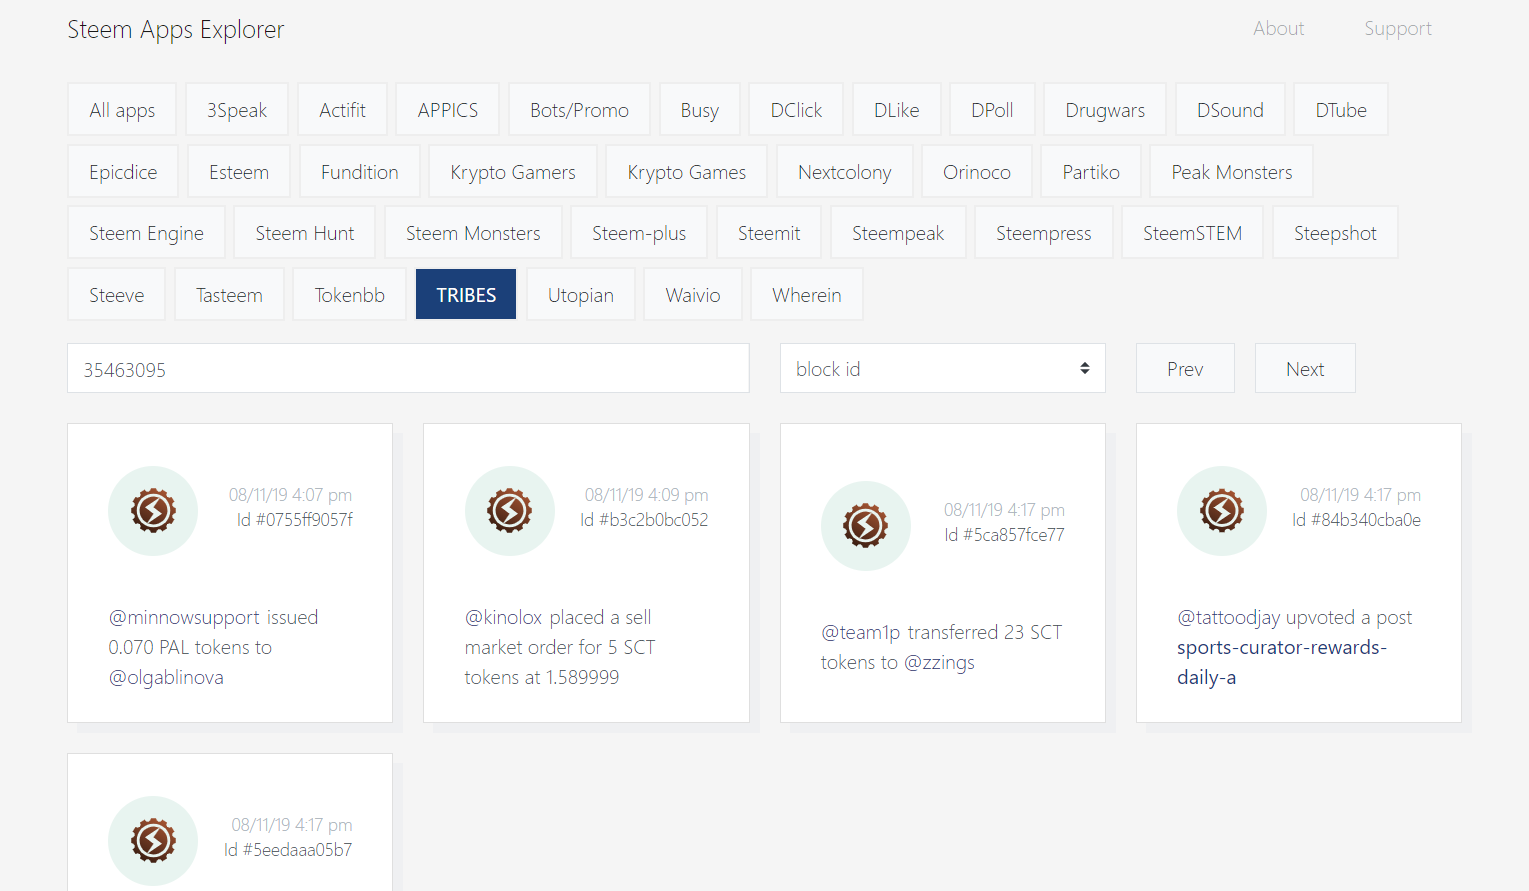Click the Steem Engine avatar on the @tattoodjay card

coord(1222,511)
